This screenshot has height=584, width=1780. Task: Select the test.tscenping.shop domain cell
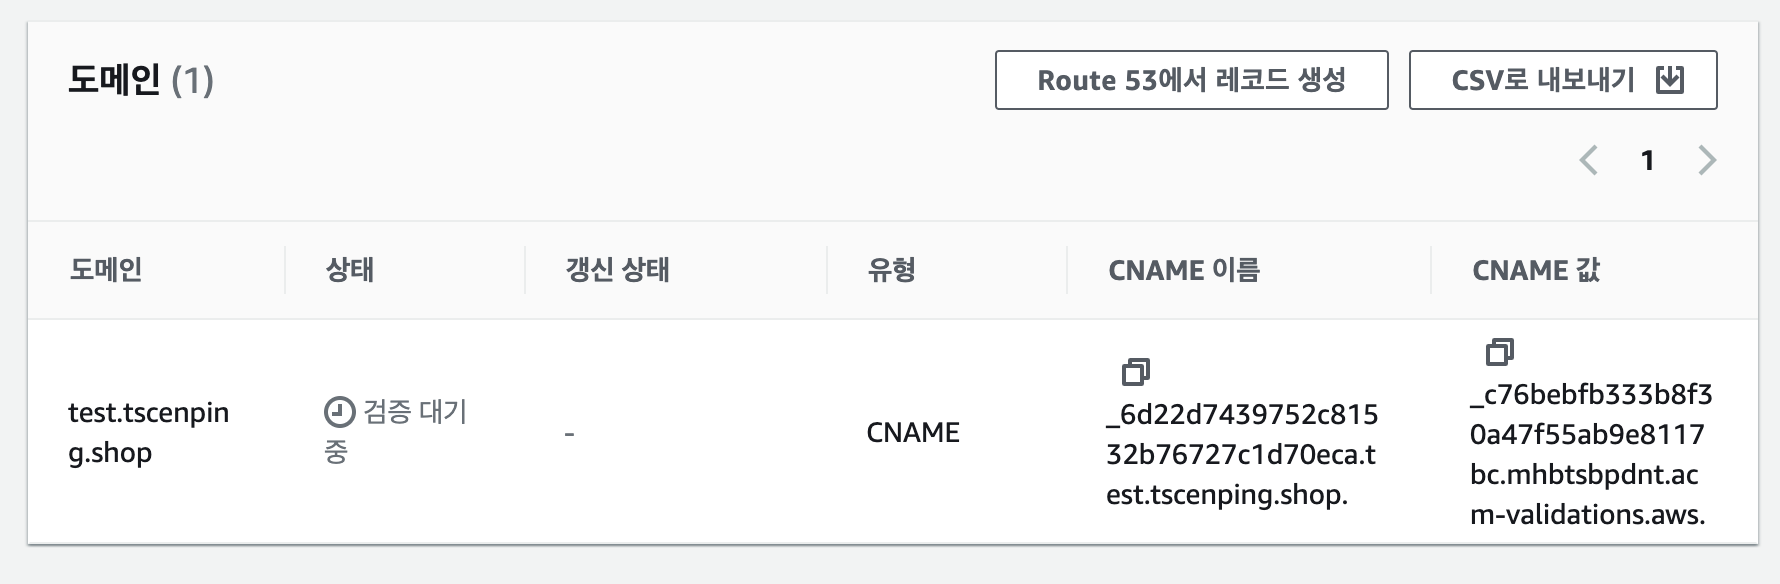(148, 432)
